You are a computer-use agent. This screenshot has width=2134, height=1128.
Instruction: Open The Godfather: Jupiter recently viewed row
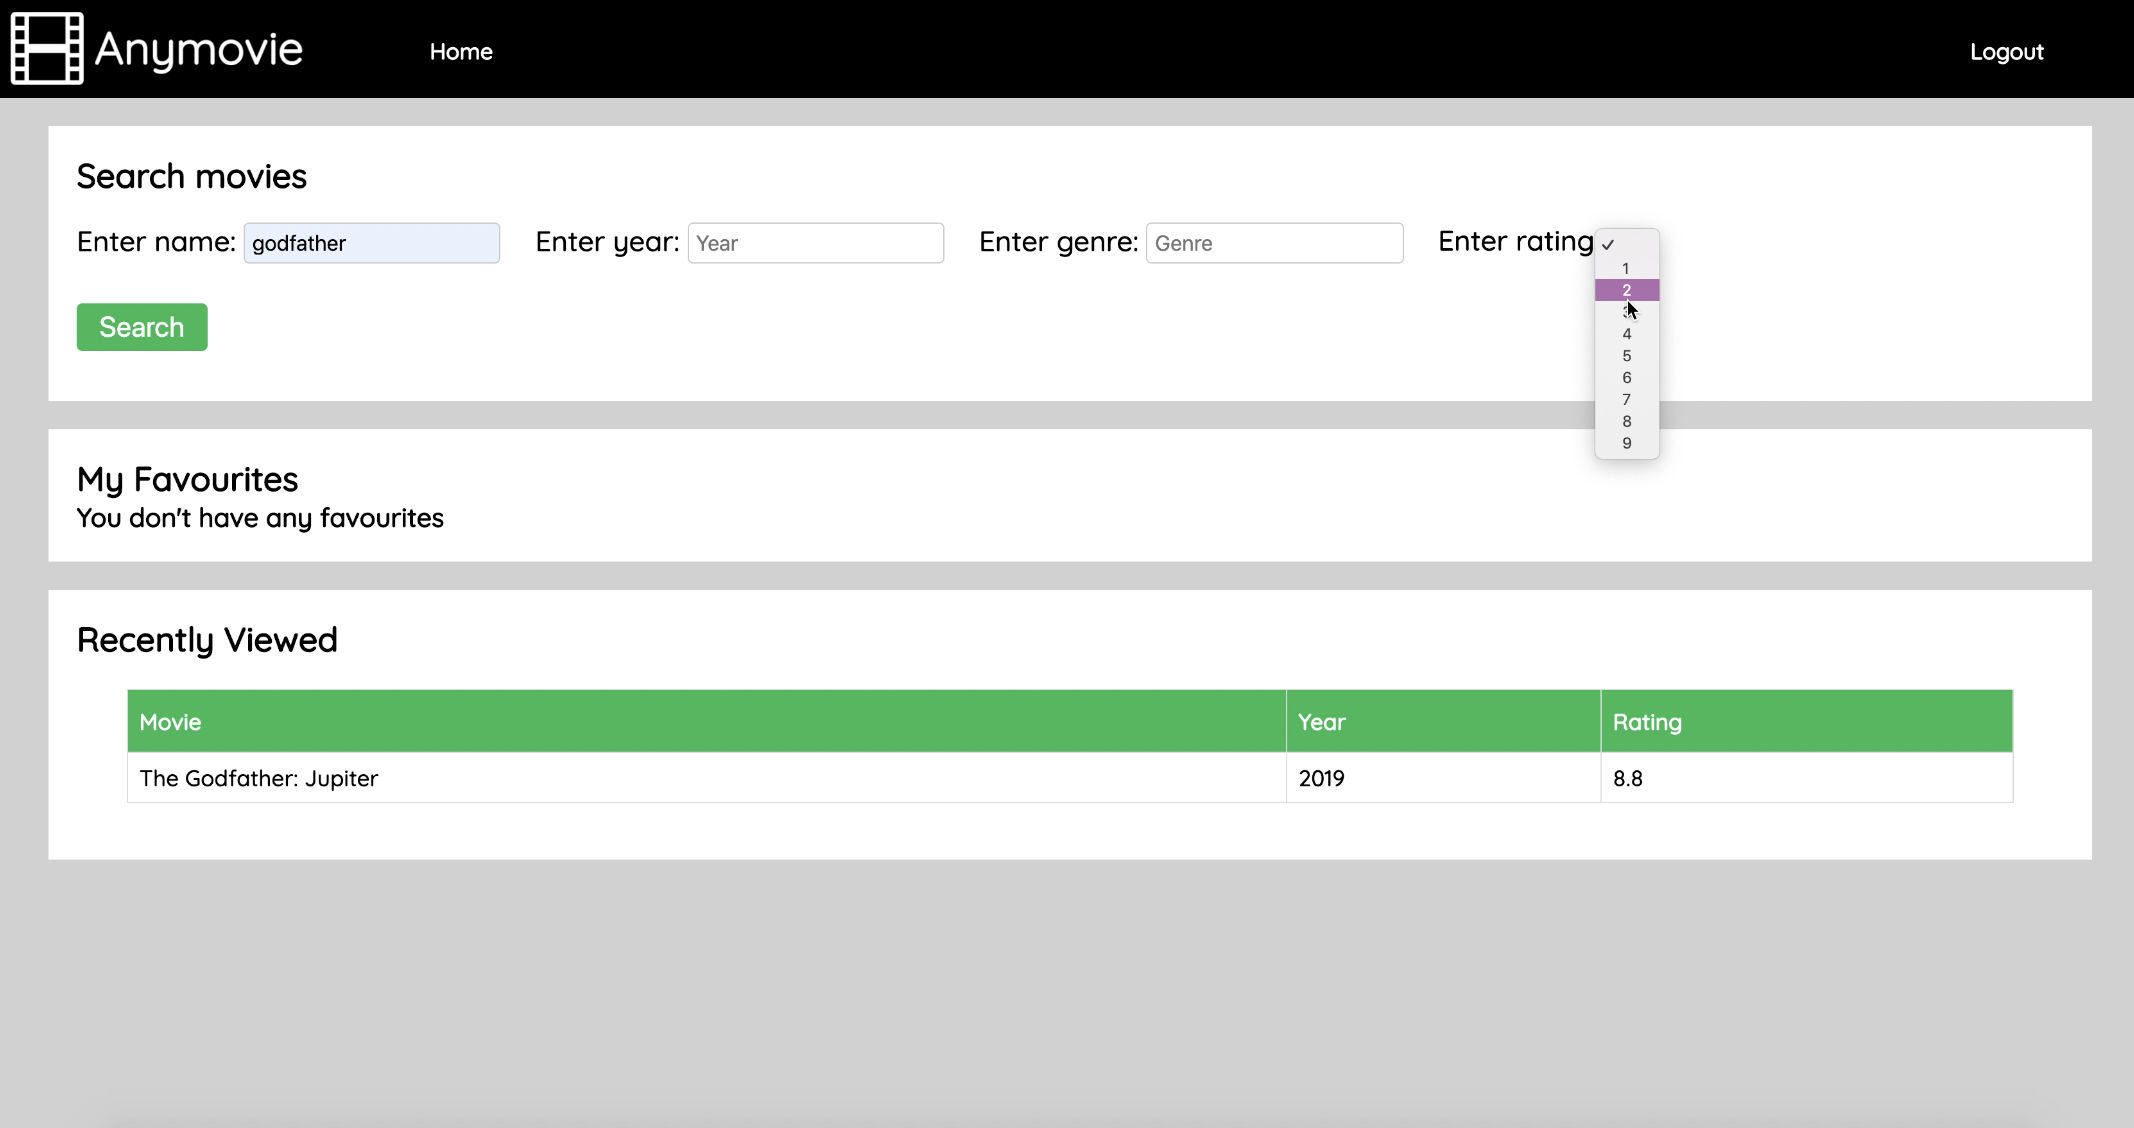259,778
